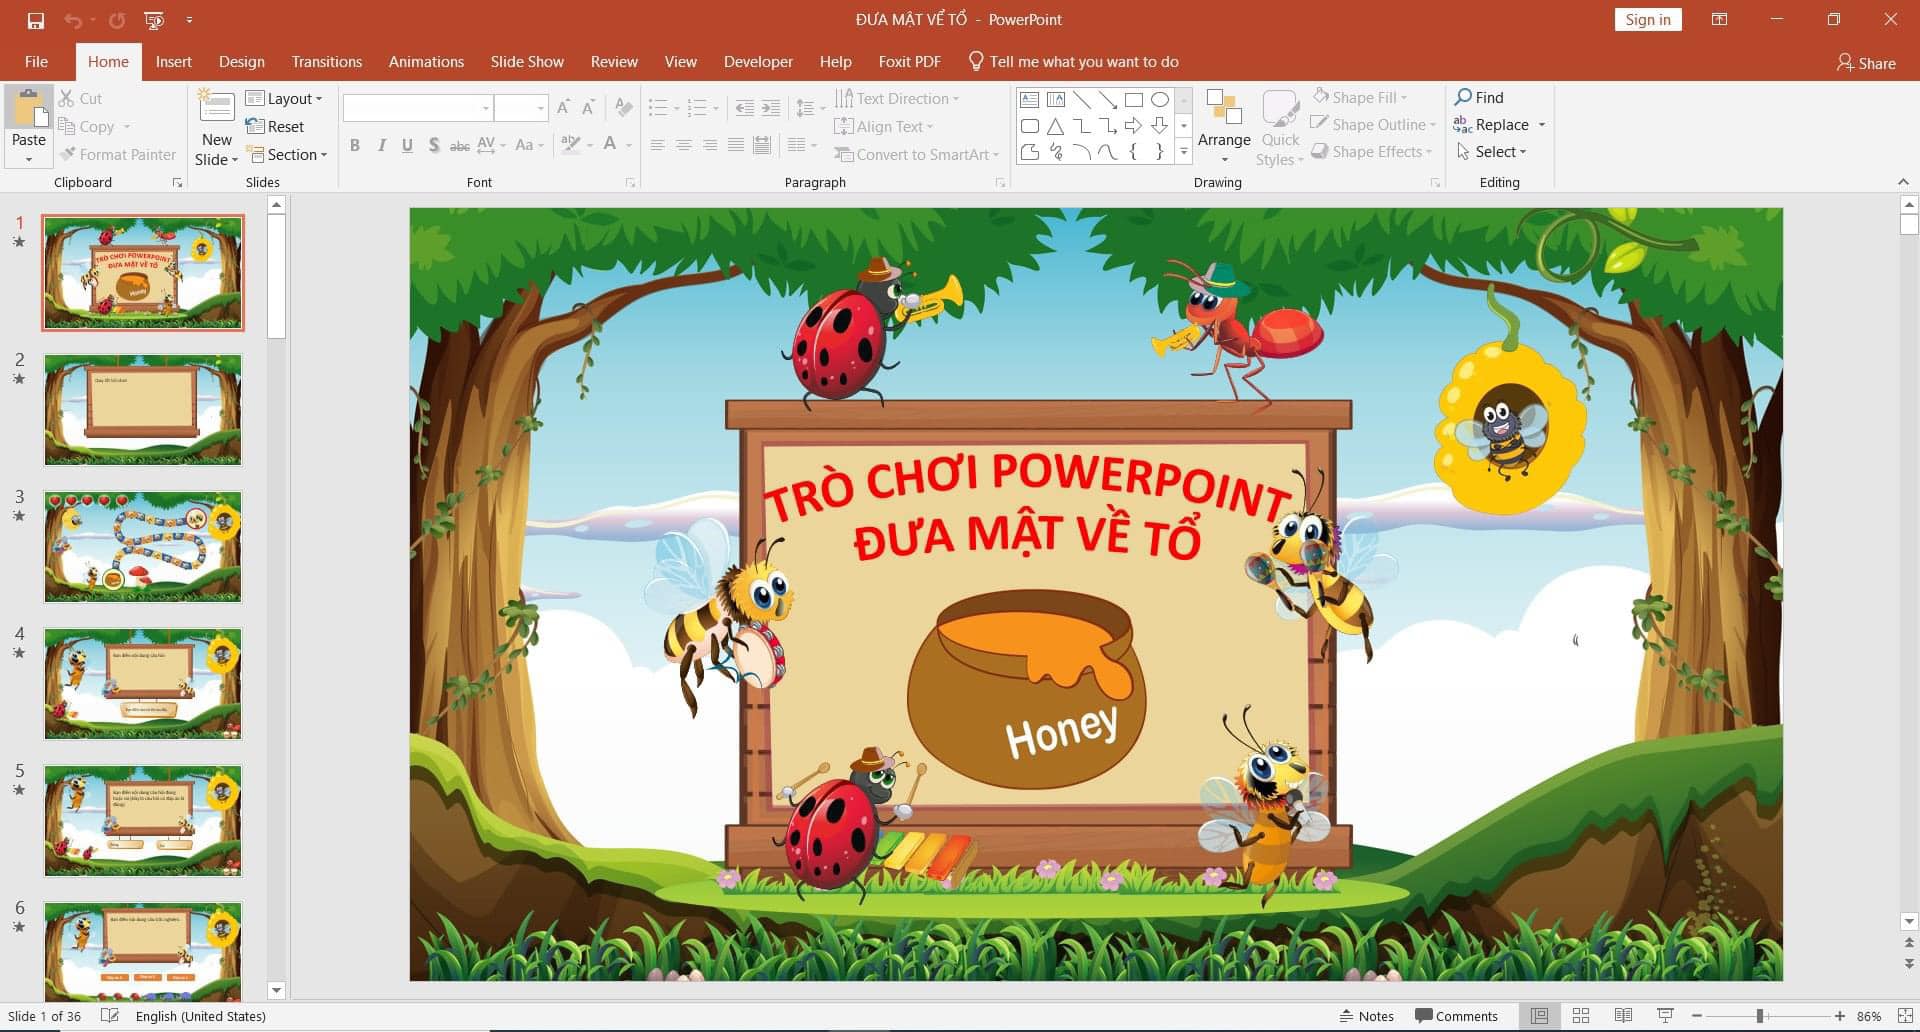
Task: Click the Save icon in title bar
Action: point(36,20)
